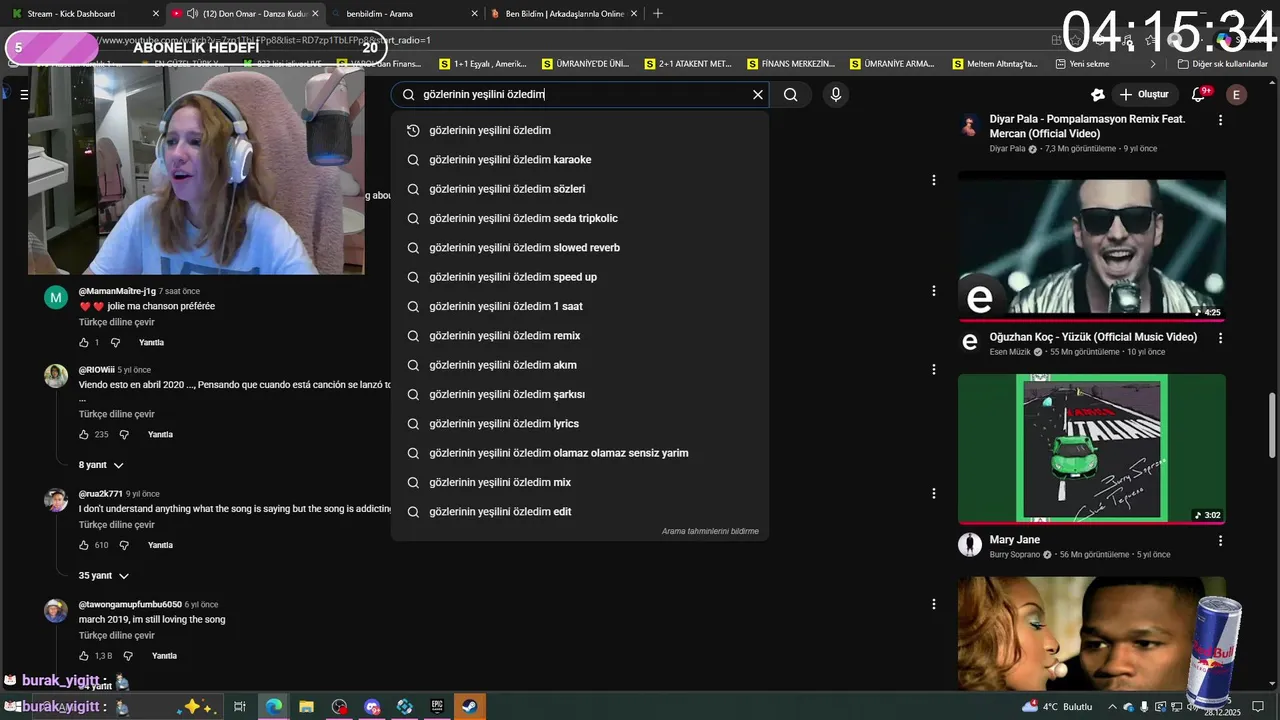Image resolution: width=1280 pixels, height=720 pixels.
Task: Reply to @RIOWiii comment with Yanıtla
Action: 160,435
